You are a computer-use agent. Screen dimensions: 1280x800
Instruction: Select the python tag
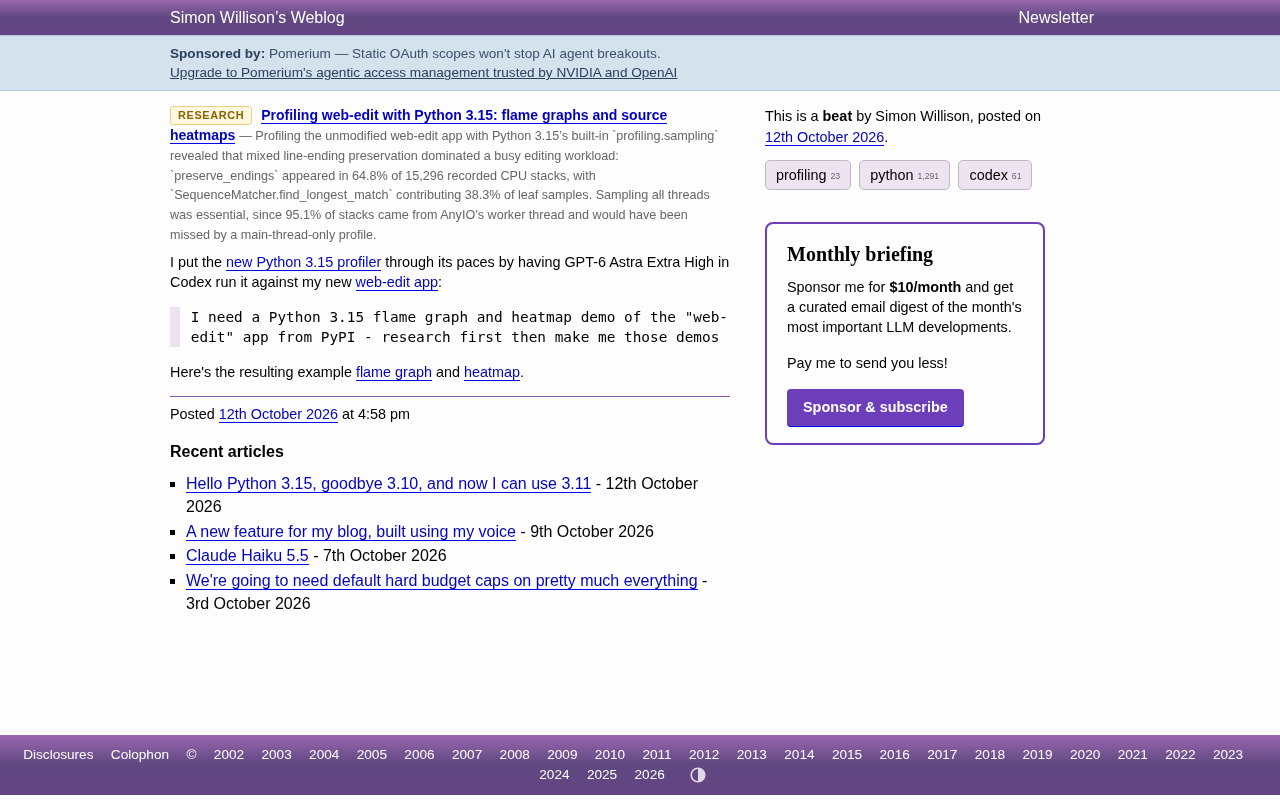pyautogui.click(x=904, y=175)
